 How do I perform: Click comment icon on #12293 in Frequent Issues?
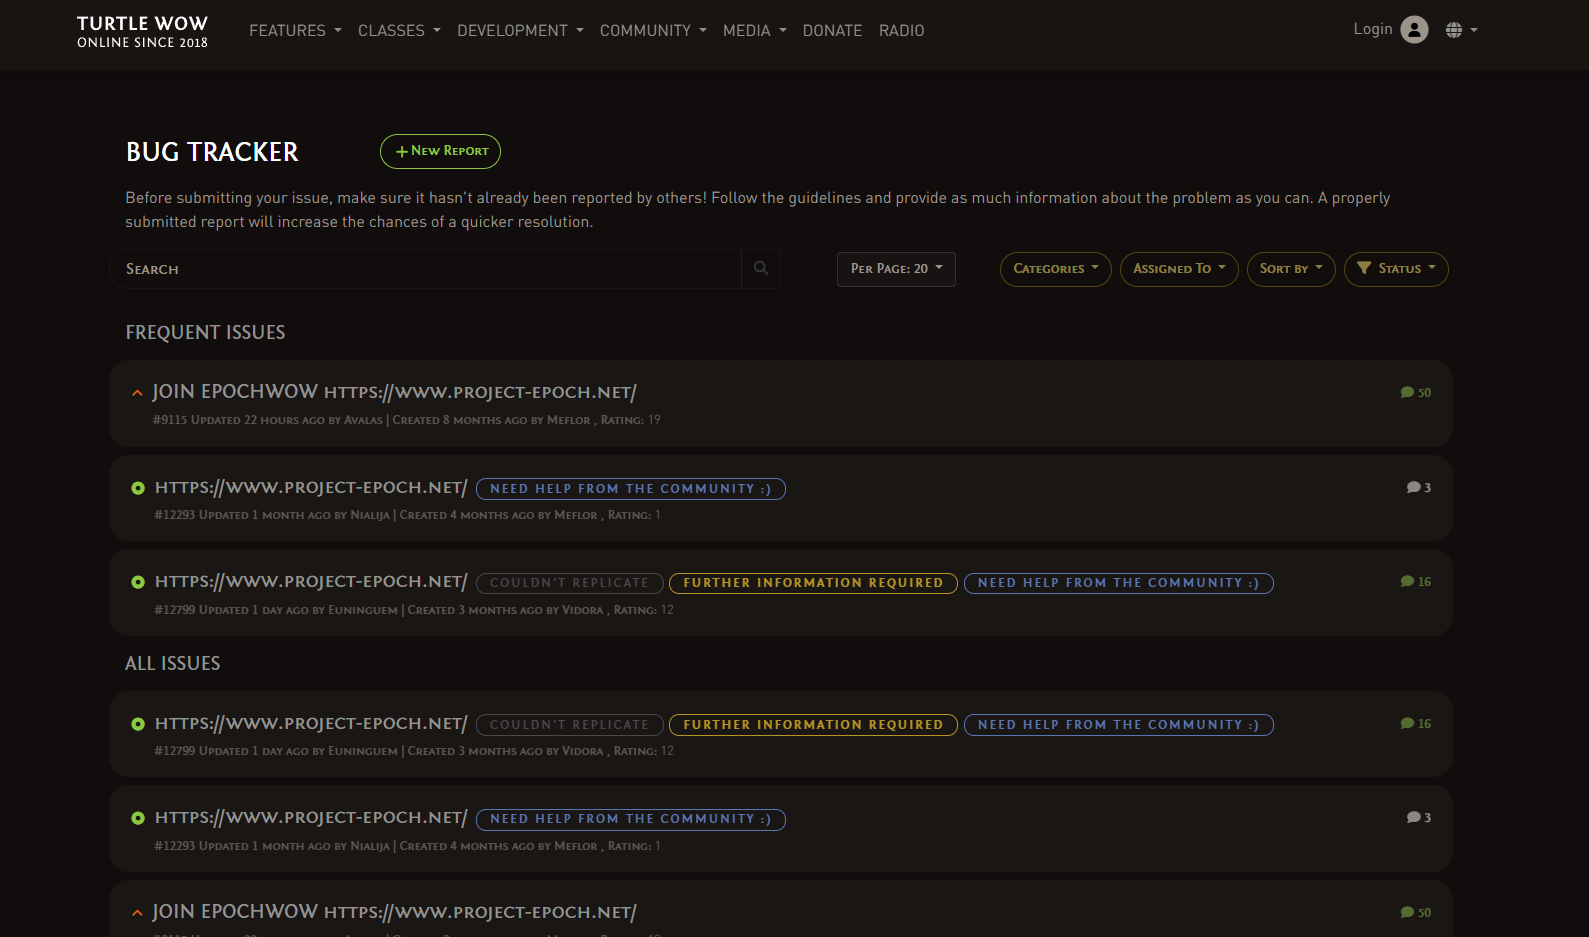pyautogui.click(x=1413, y=487)
